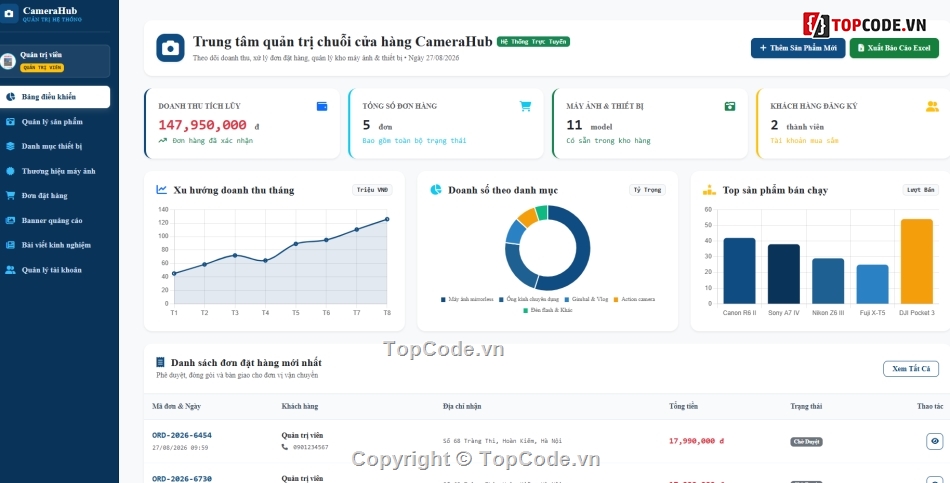Click the CameraHub logo camera icon
The width and height of the screenshot is (950, 483).
pos(8,13)
